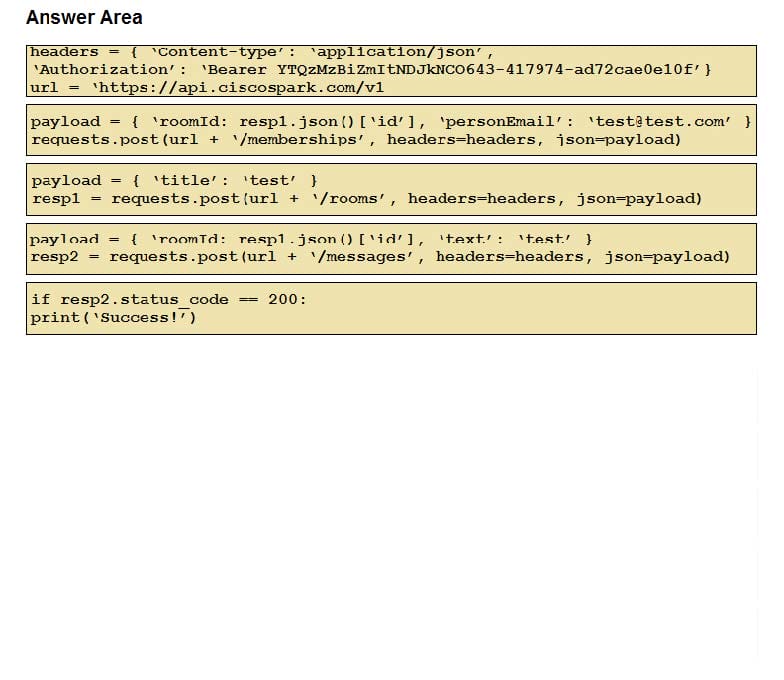Click the title test payload line
Image resolution: width=784 pixels, height=680 pixels.
[174, 180]
